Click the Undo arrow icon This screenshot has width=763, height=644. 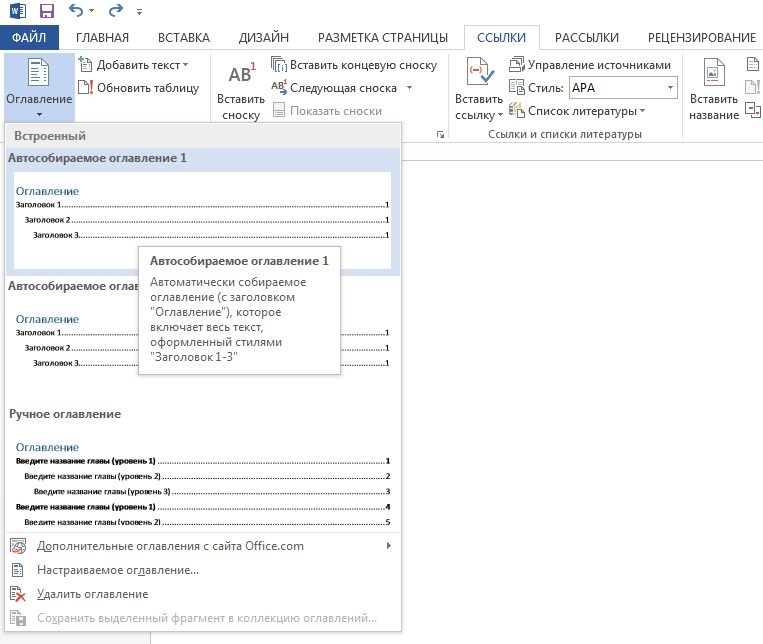(x=77, y=12)
